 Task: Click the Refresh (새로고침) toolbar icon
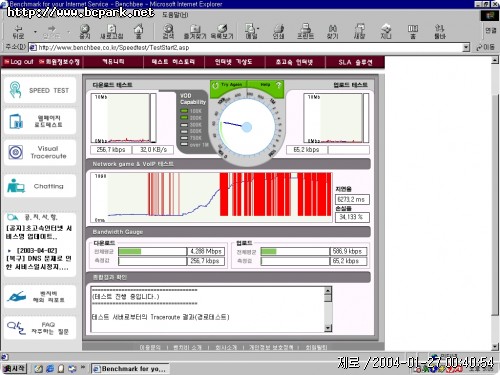coord(112,32)
